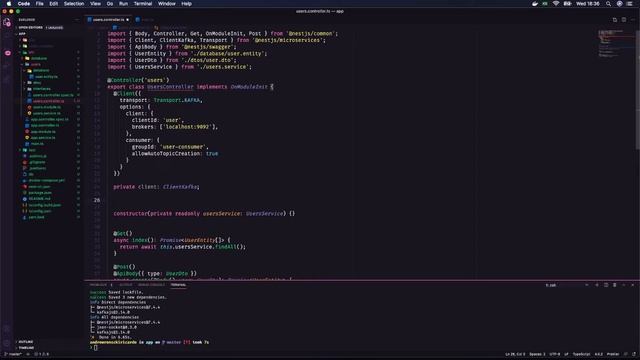Screen dimensions: 640x360
Task: Open macOS Spotlight search icon
Action: point(608,4)
